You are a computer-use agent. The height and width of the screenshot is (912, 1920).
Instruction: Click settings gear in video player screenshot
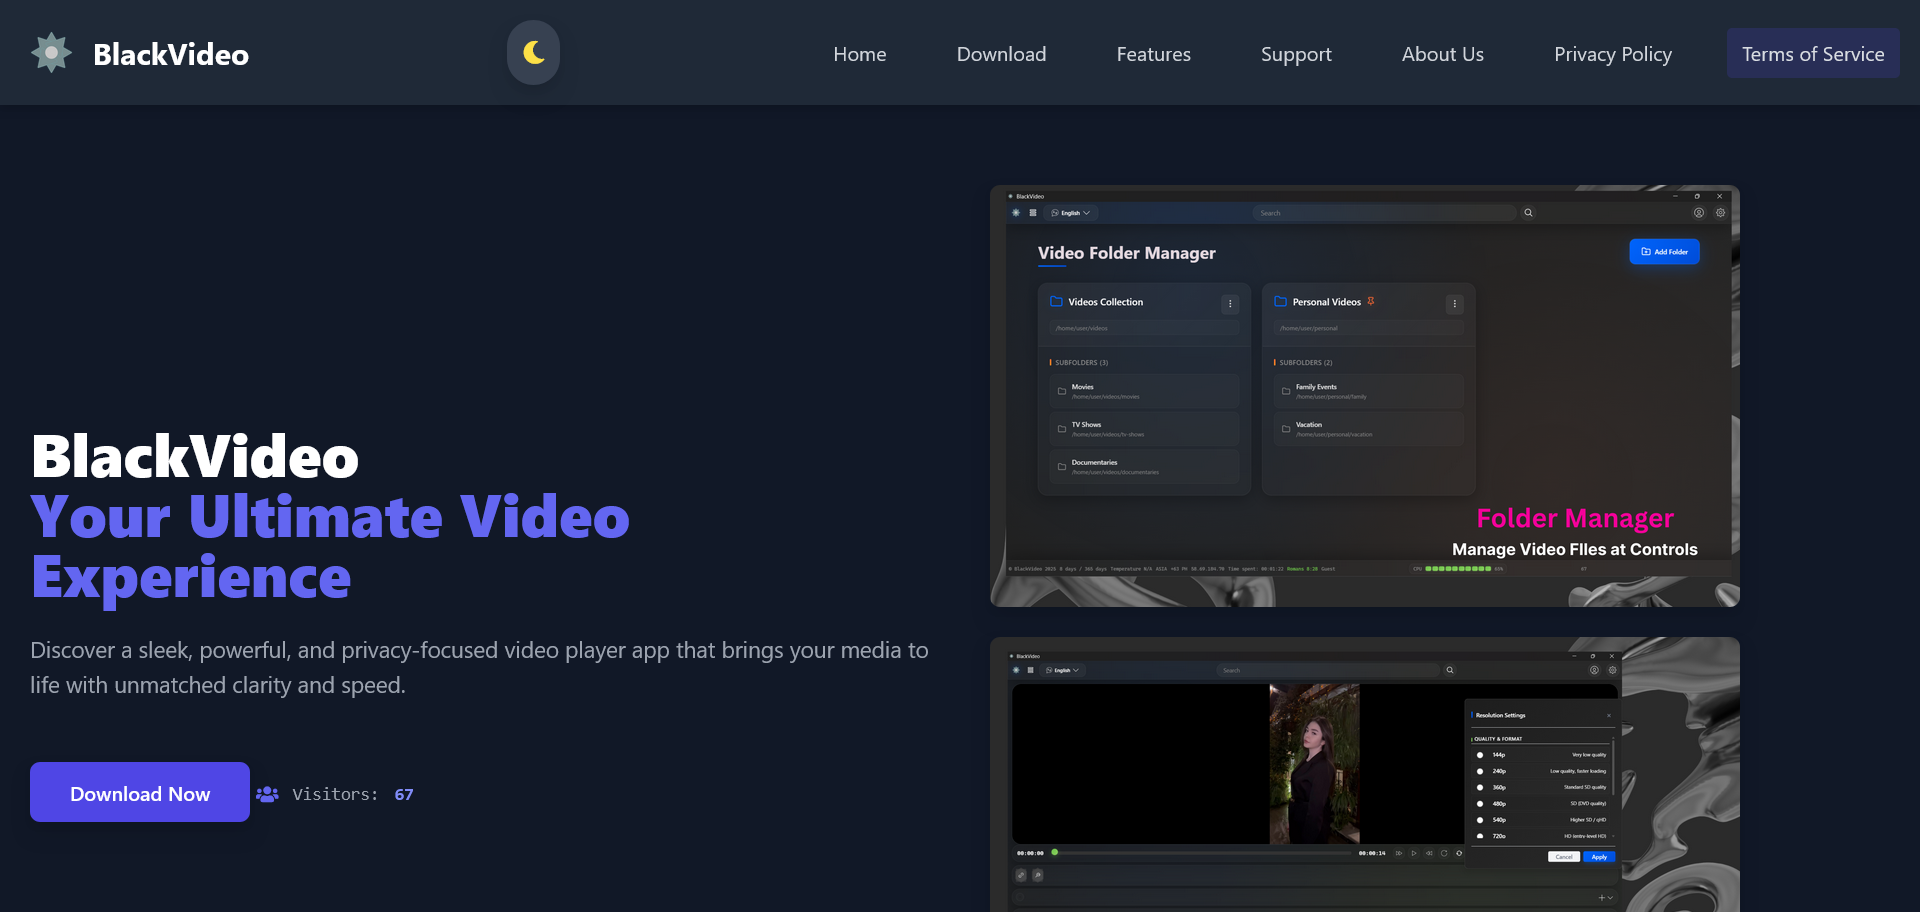[1612, 670]
